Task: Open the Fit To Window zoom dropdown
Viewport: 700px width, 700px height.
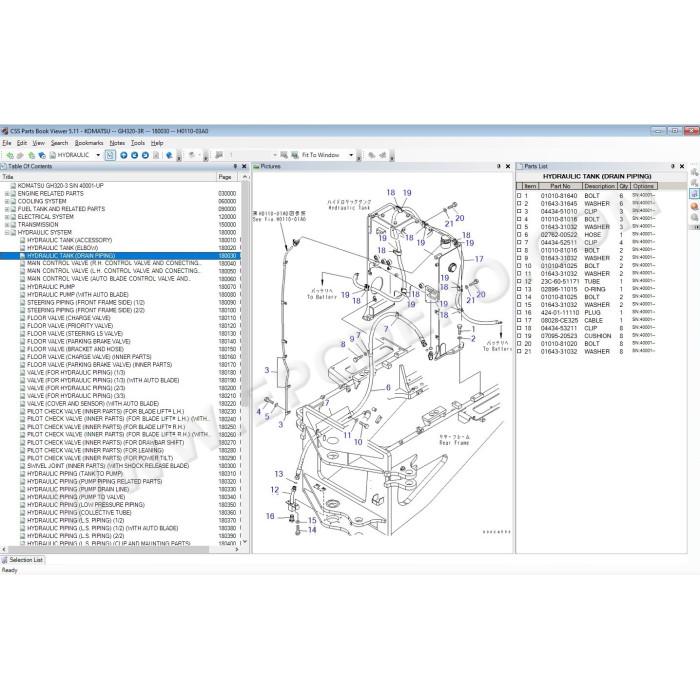Action: 351,155
